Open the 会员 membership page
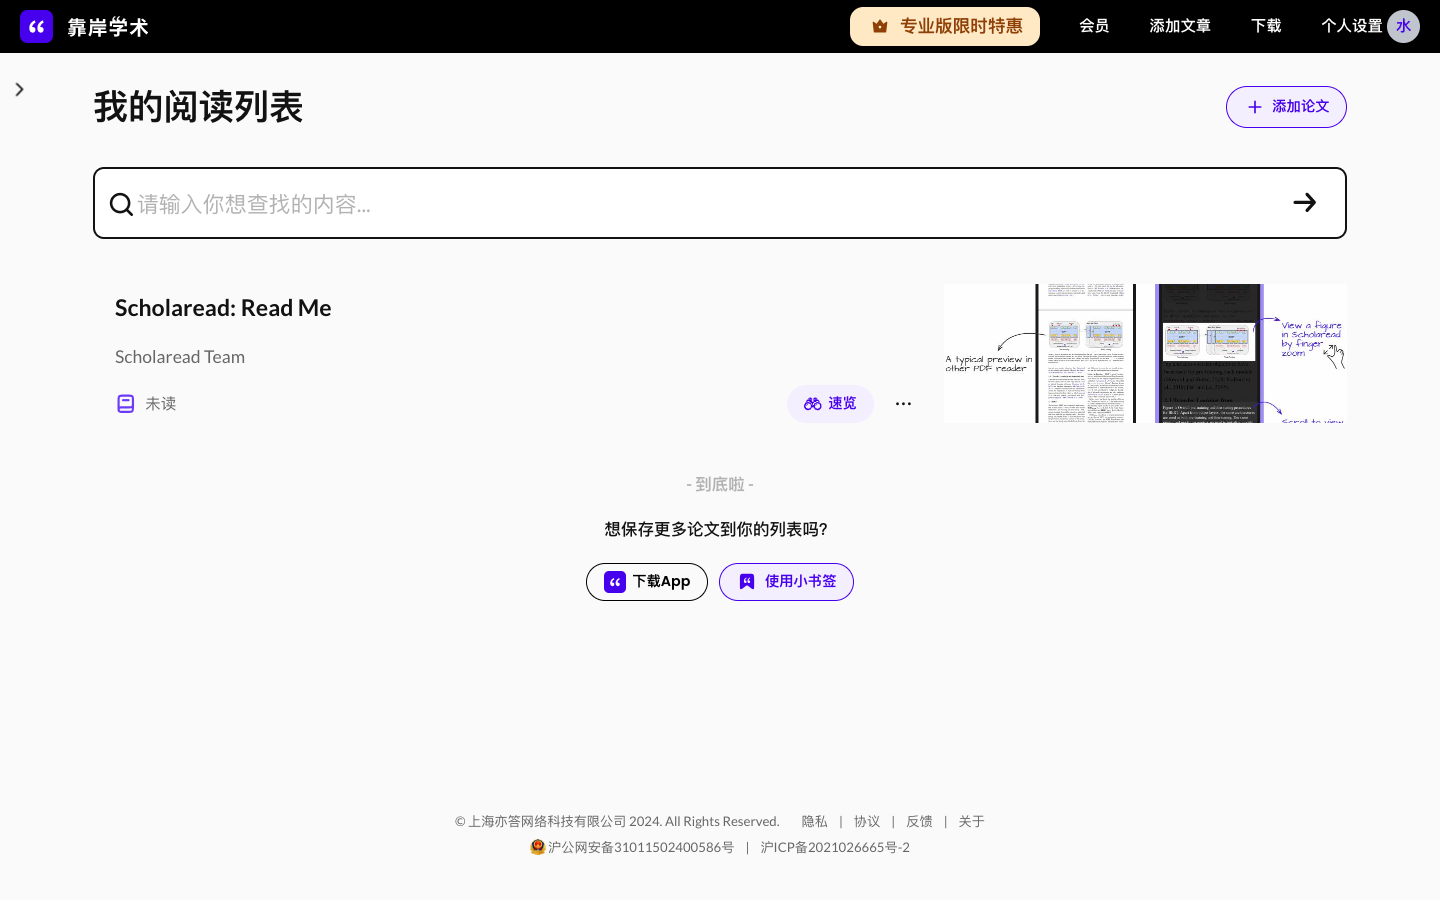The image size is (1440, 900). point(1094,26)
